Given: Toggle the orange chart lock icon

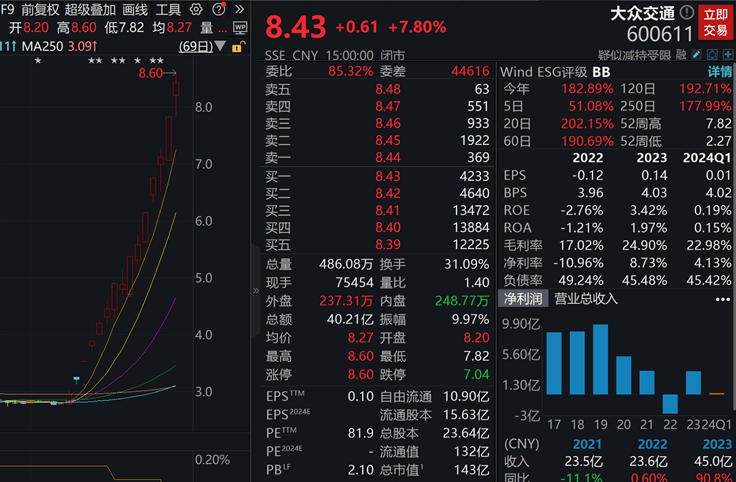Looking at the screenshot, I should (x=238, y=47).
